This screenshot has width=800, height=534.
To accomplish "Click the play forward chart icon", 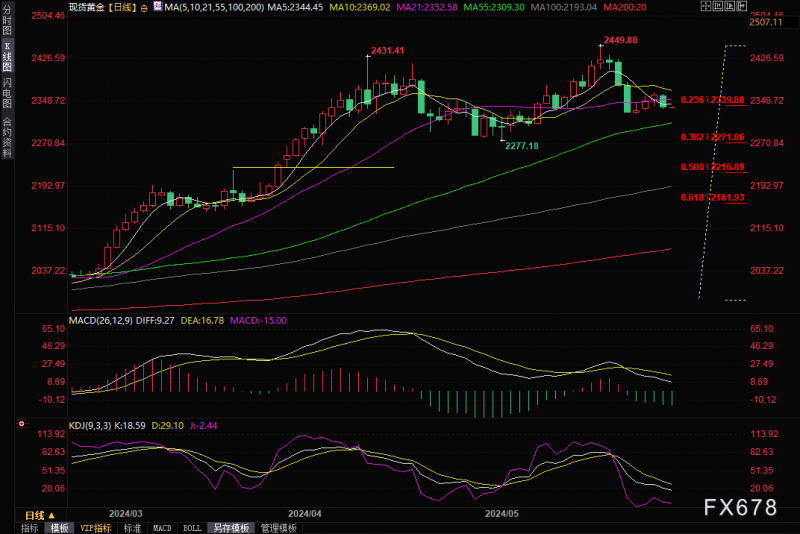I will pos(730,6).
